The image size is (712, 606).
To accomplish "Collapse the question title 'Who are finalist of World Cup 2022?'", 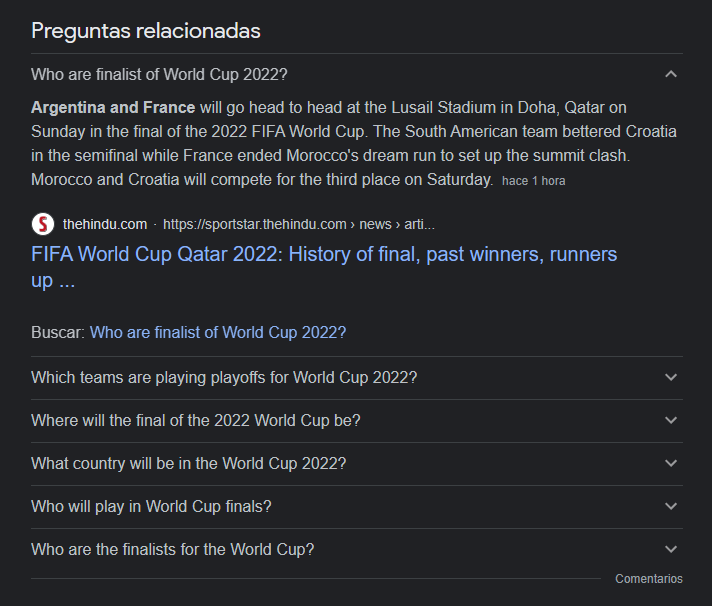I will [x=159, y=74].
